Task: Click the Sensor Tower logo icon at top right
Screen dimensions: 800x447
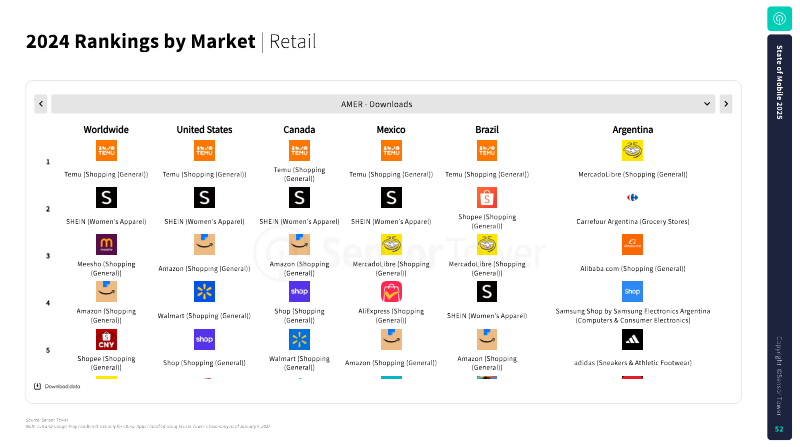Action: (x=779, y=19)
